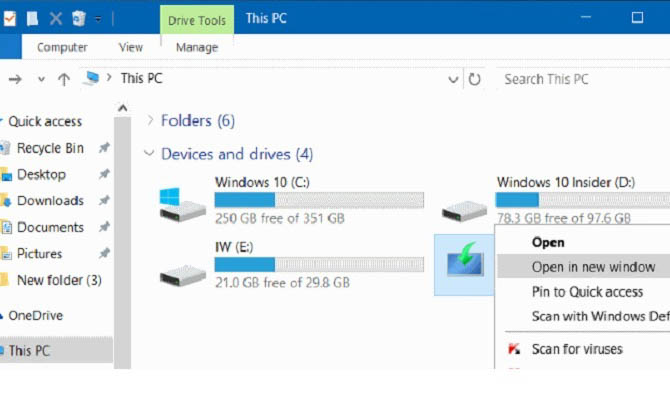Open the Manage ribbon tab
The width and height of the screenshot is (670, 402).
point(197,47)
